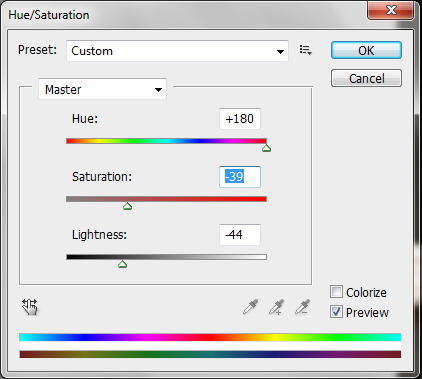422x379 pixels.
Task: Open the preset options menu icon
Action: [305, 50]
